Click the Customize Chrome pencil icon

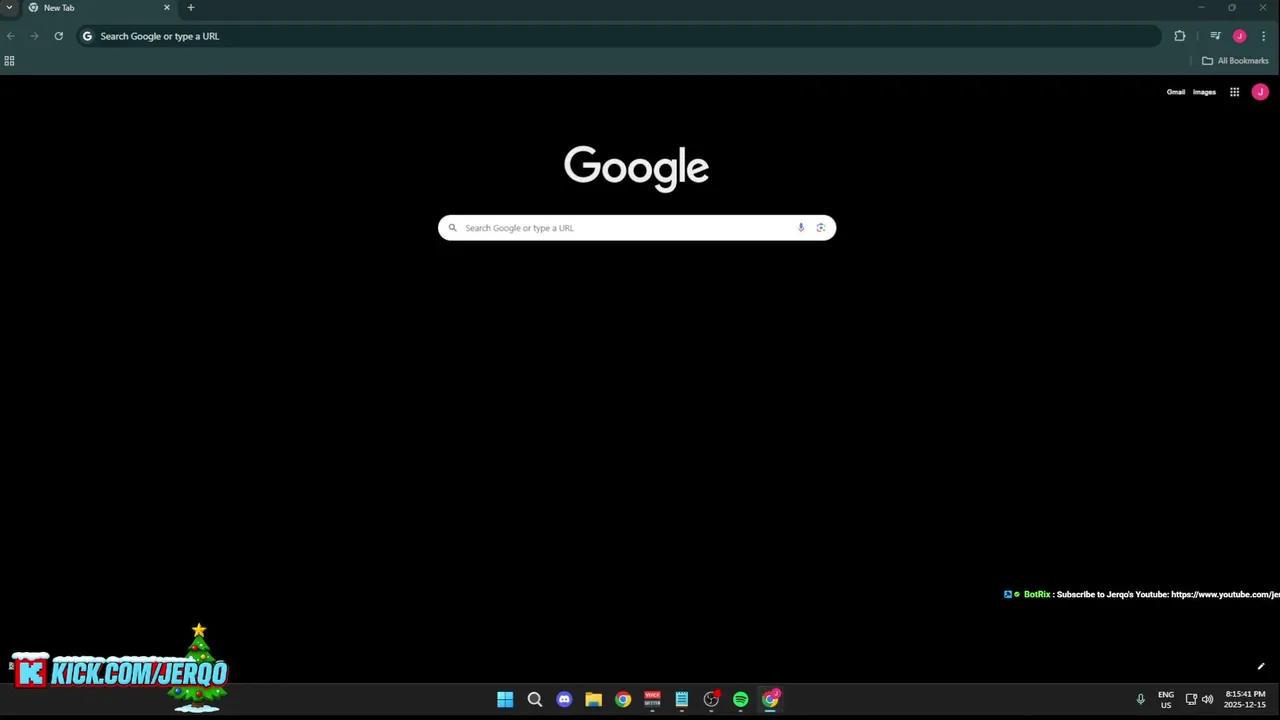coord(1261,667)
